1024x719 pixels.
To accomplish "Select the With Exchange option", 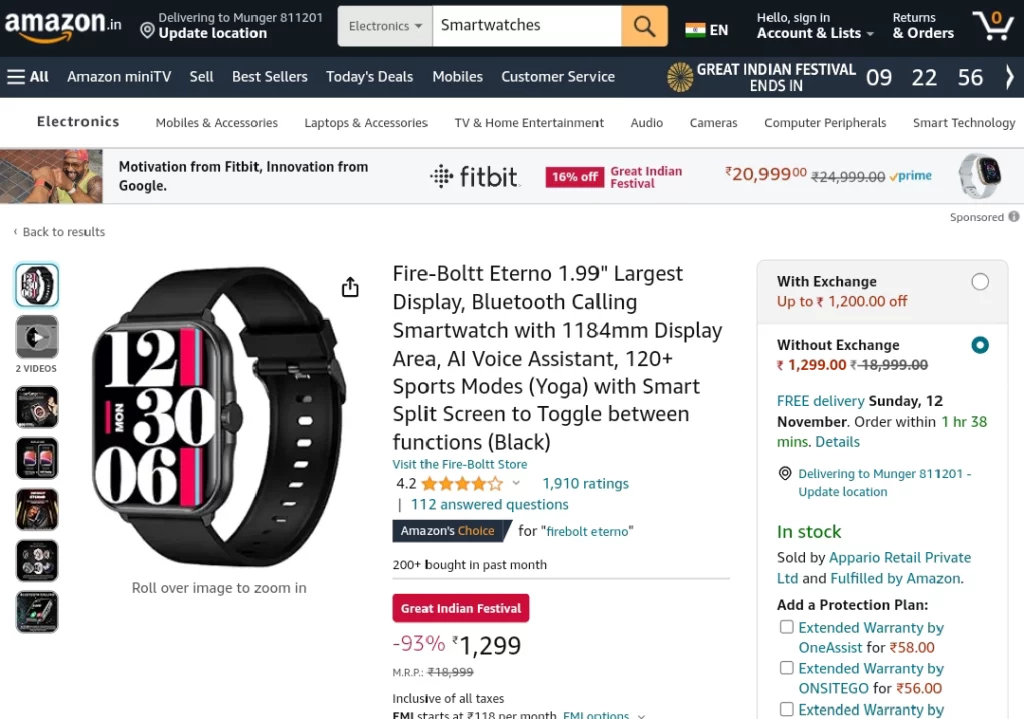I will click(980, 282).
